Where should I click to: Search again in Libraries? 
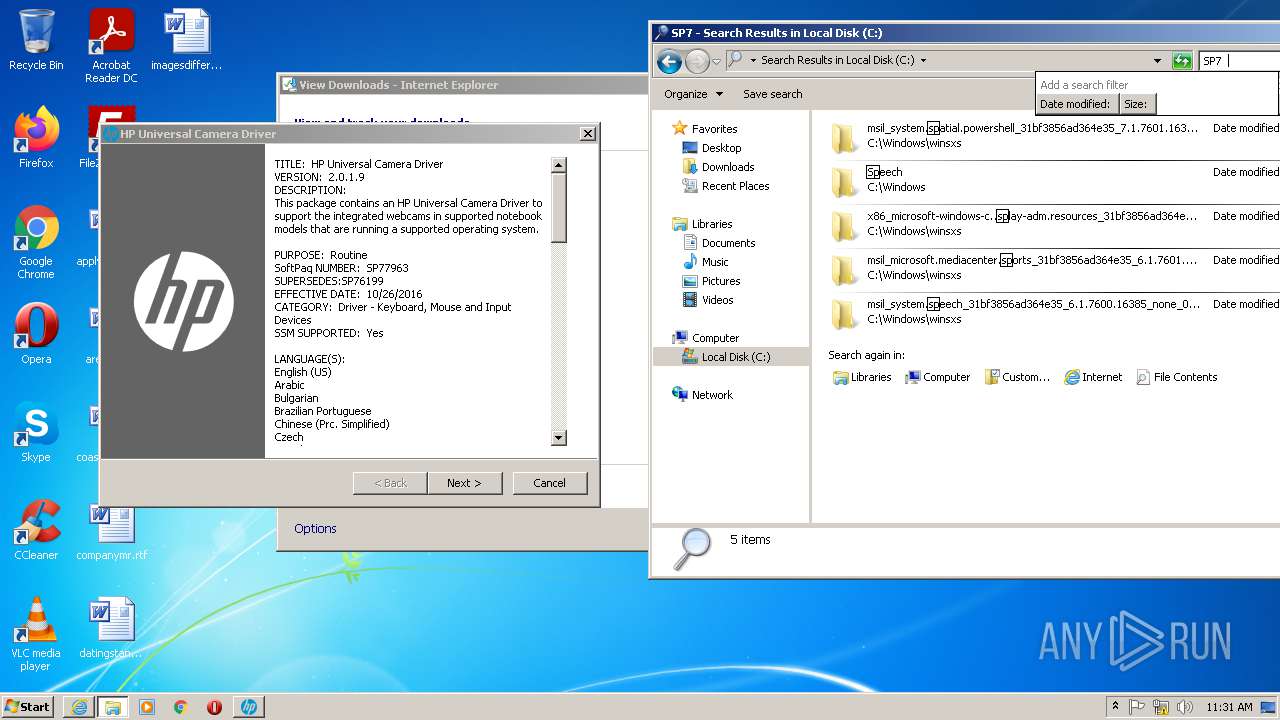coord(862,377)
